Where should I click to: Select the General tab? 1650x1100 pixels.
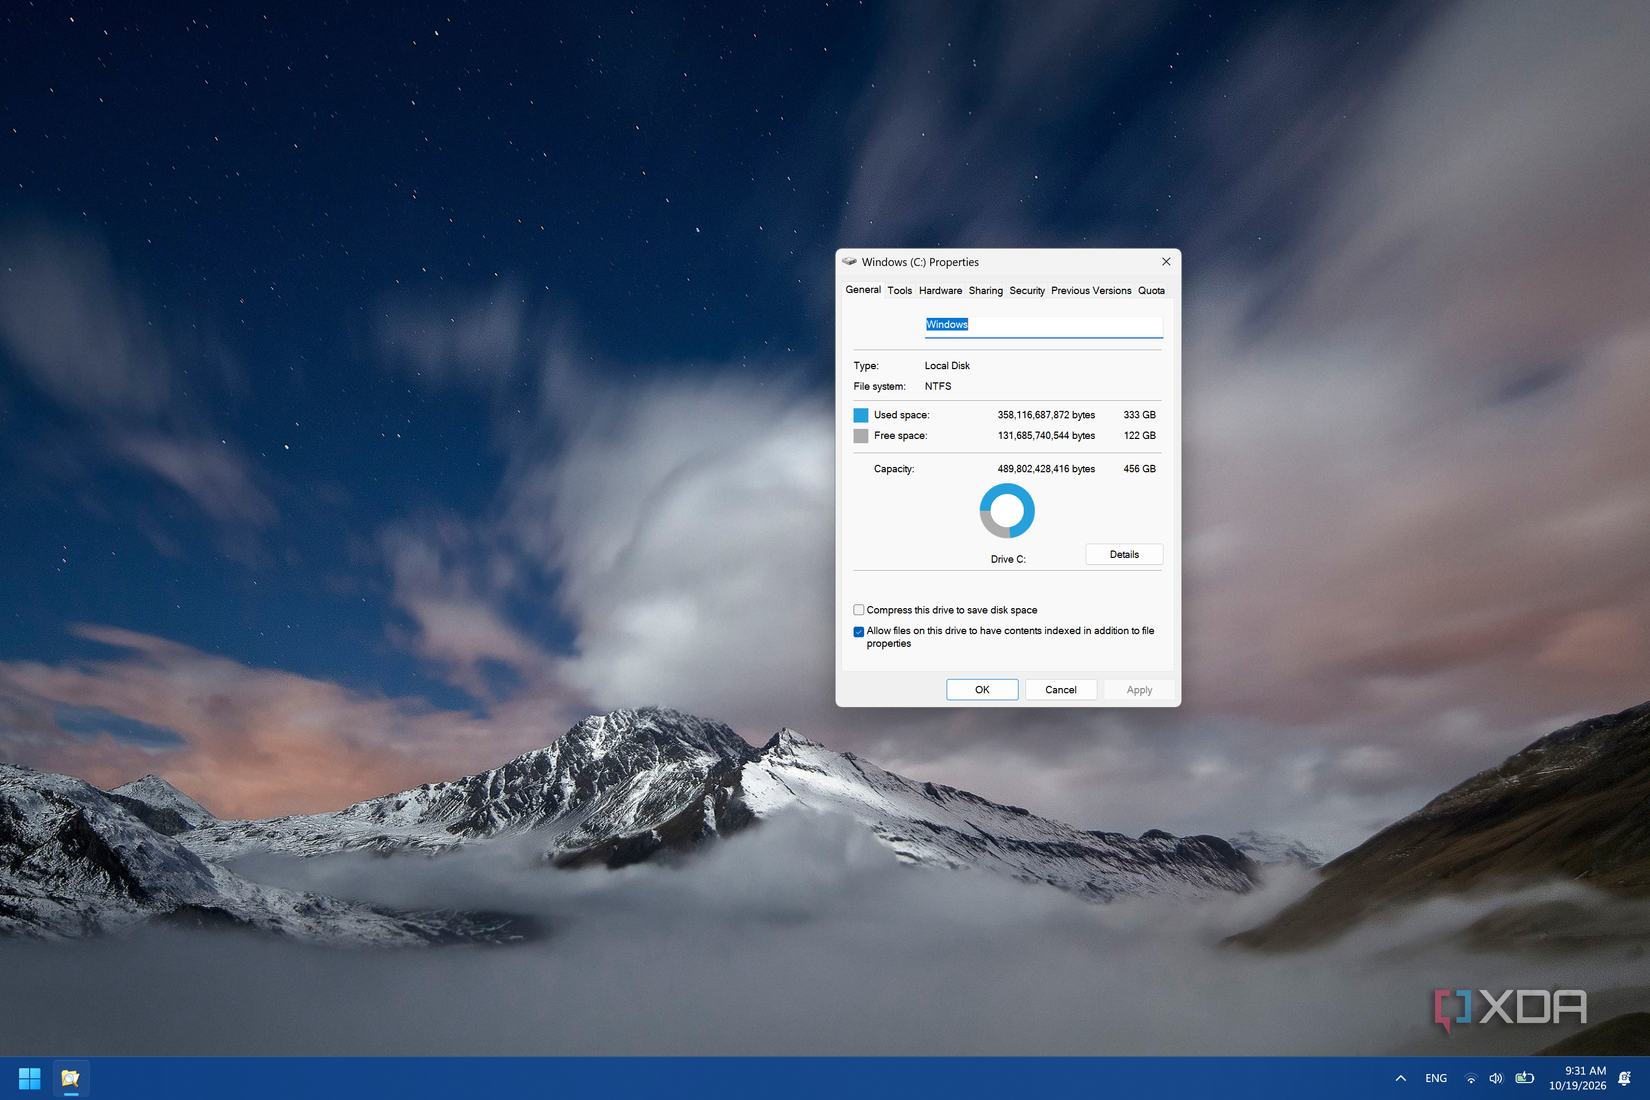click(863, 290)
